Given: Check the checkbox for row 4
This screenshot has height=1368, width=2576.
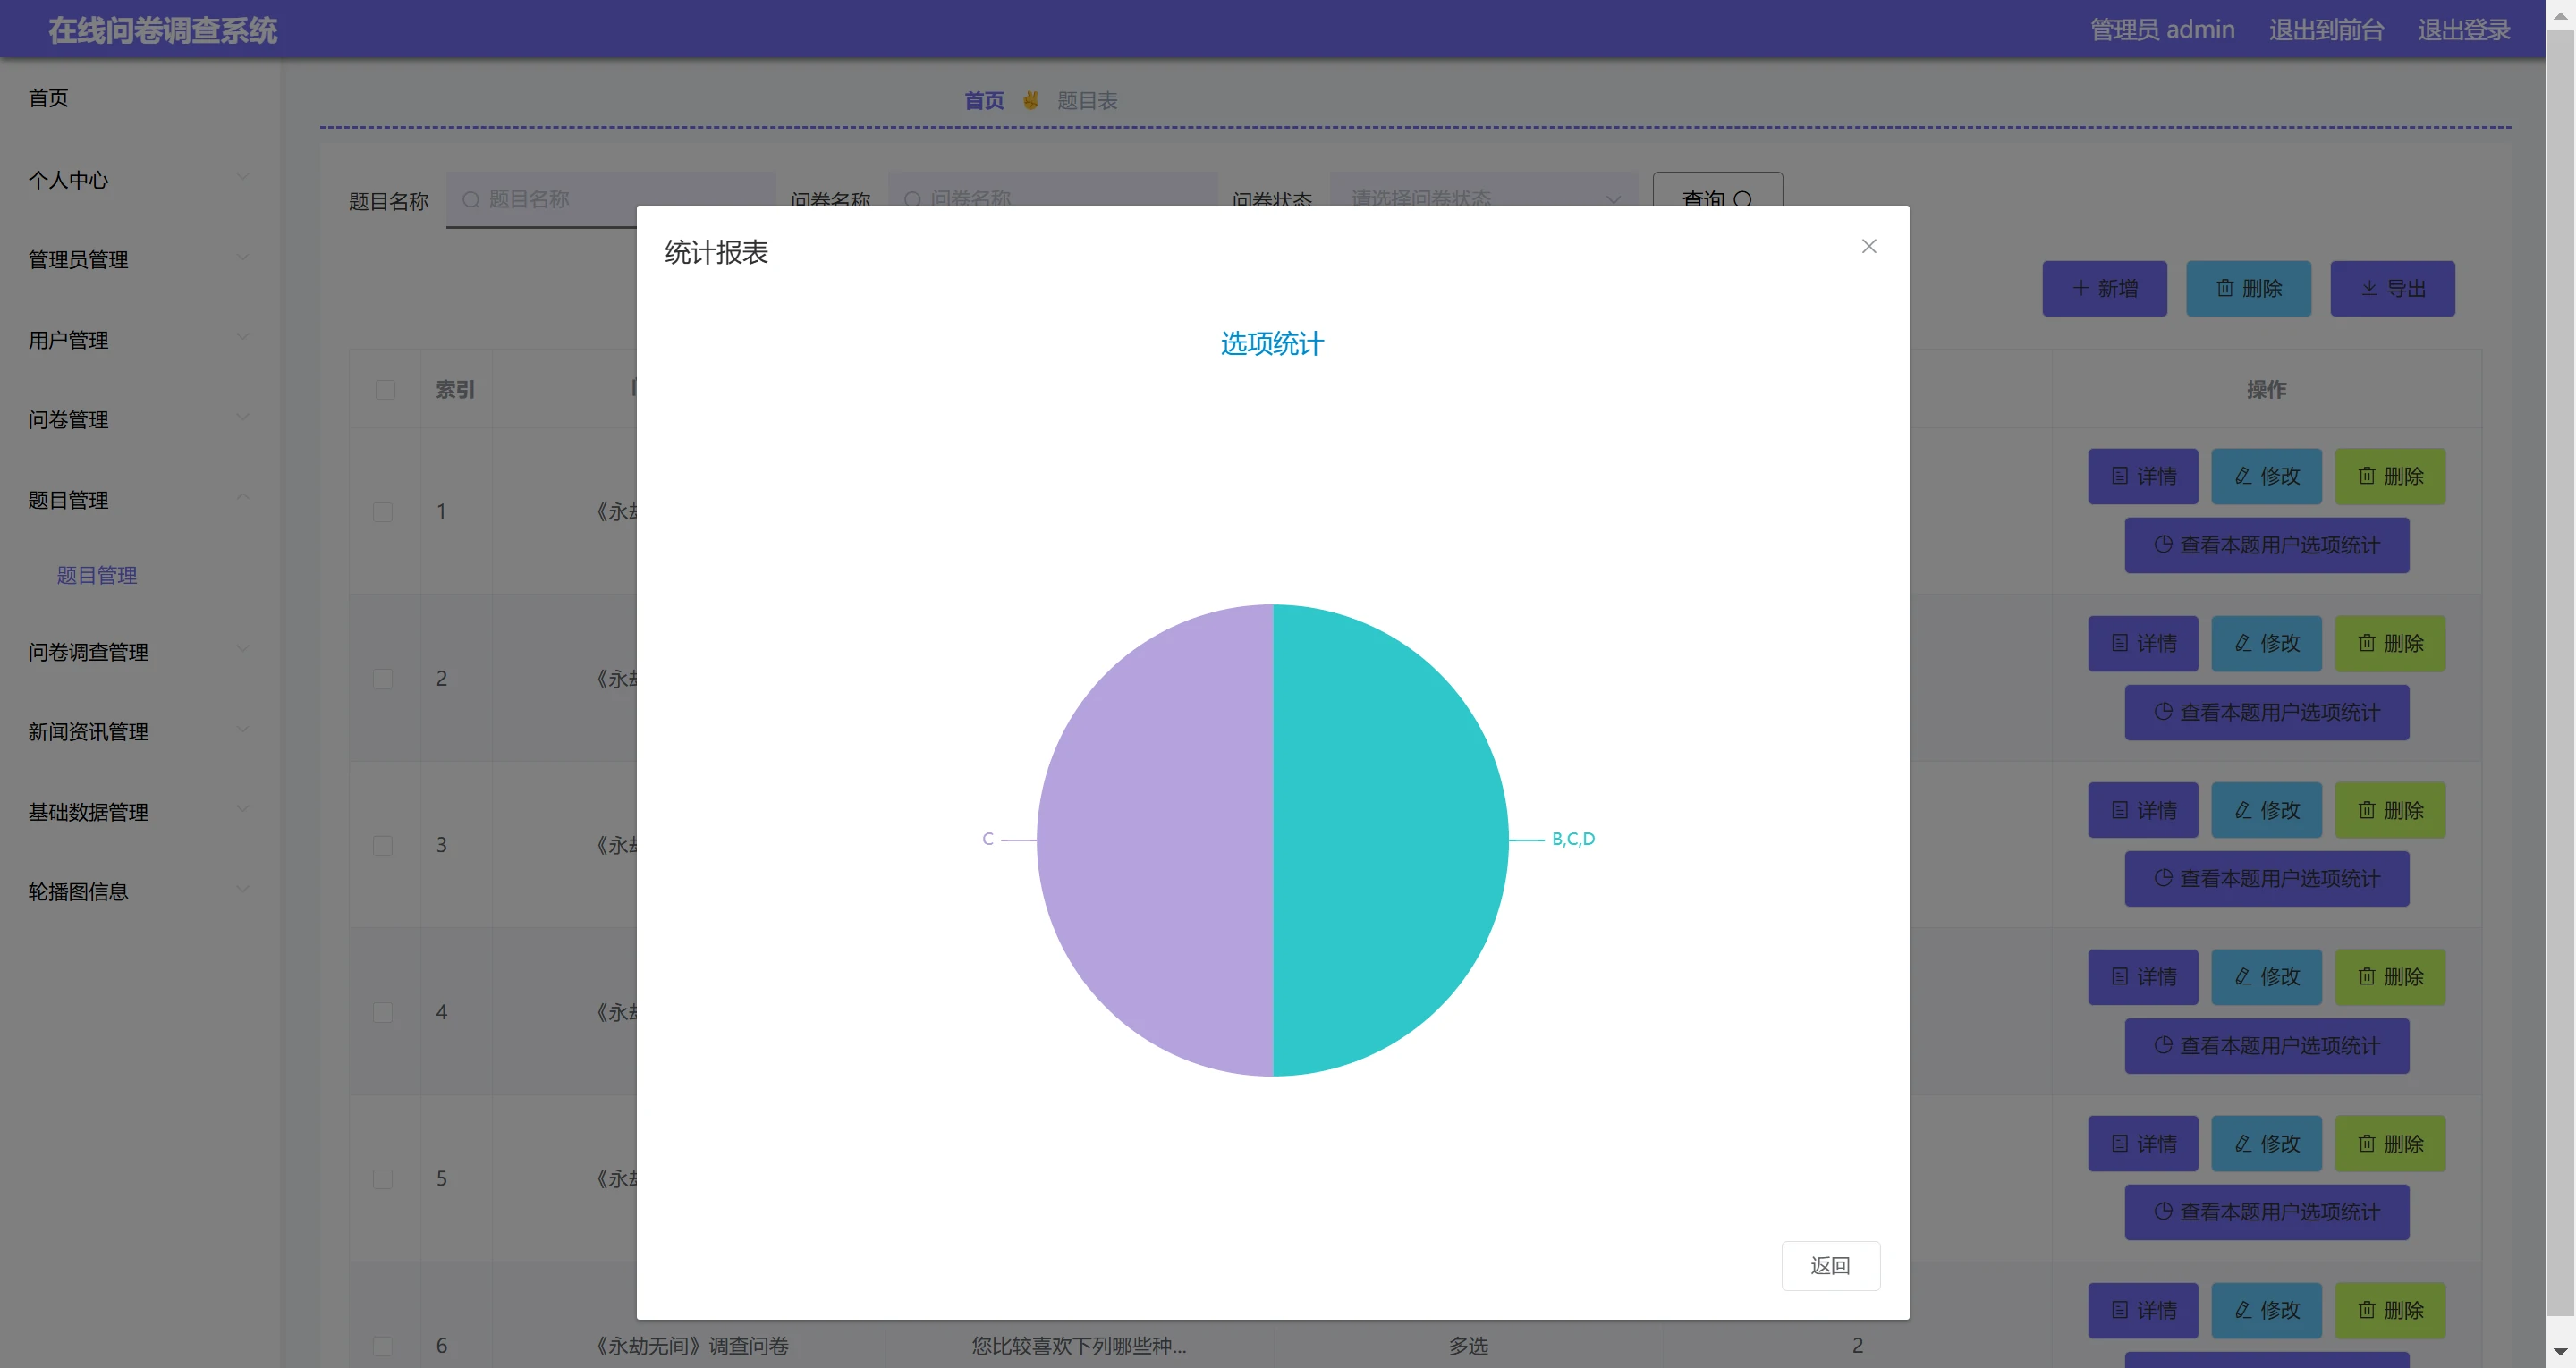Looking at the screenshot, I should 383,1012.
